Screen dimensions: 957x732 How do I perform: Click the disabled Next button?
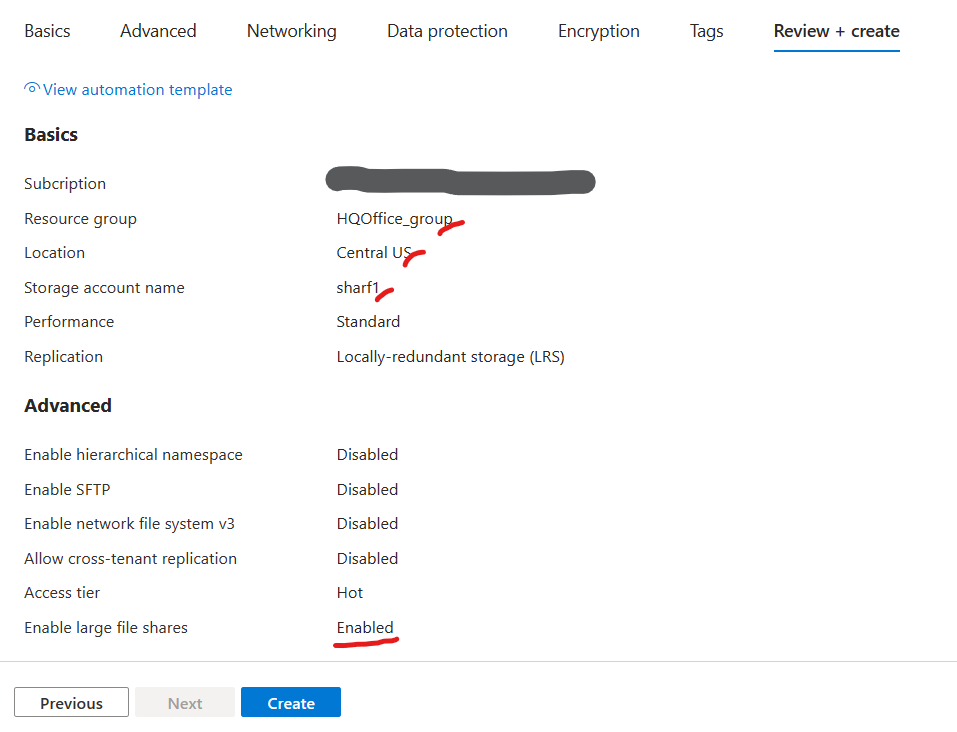pyautogui.click(x=185, y=702)
